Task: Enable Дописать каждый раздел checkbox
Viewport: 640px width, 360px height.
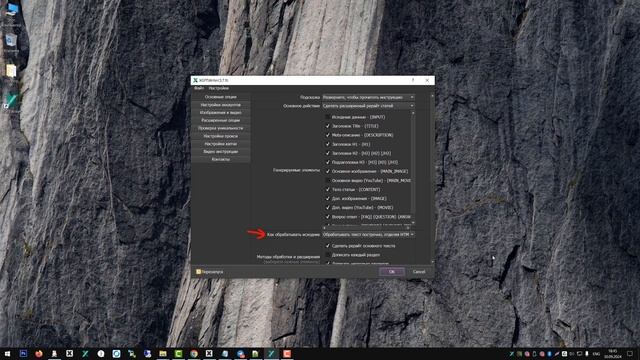Action: pyautogui.click(x=327, y=255)
